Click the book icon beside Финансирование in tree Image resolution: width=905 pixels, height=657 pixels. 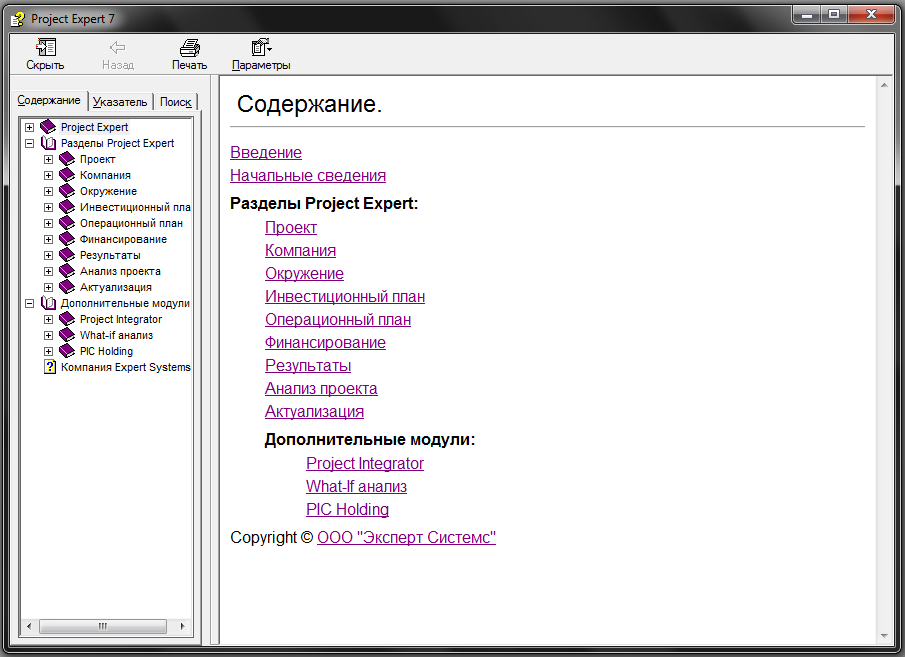[x=68, y=239]
